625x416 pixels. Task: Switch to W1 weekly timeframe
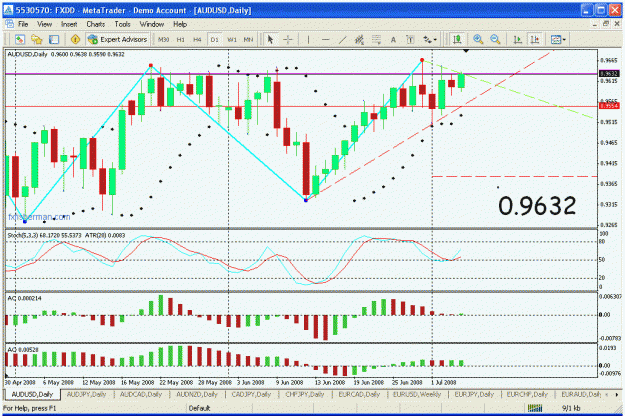(232, 39)
